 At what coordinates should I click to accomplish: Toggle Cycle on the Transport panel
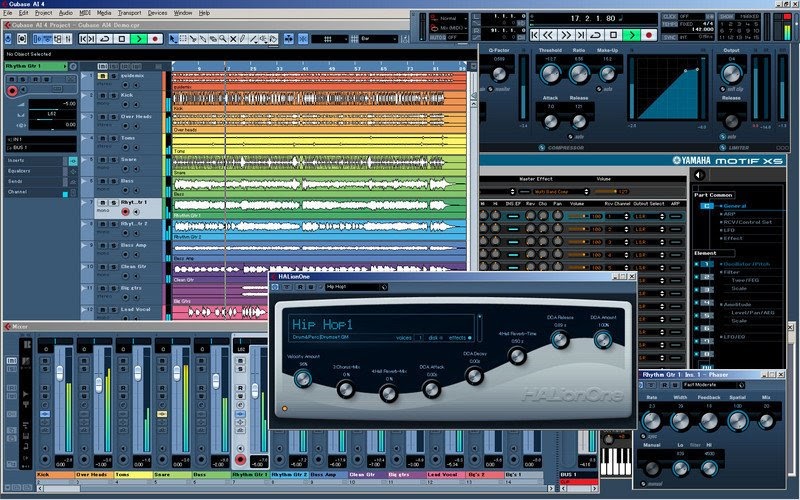pyautogui.click(x=596, y=35)
